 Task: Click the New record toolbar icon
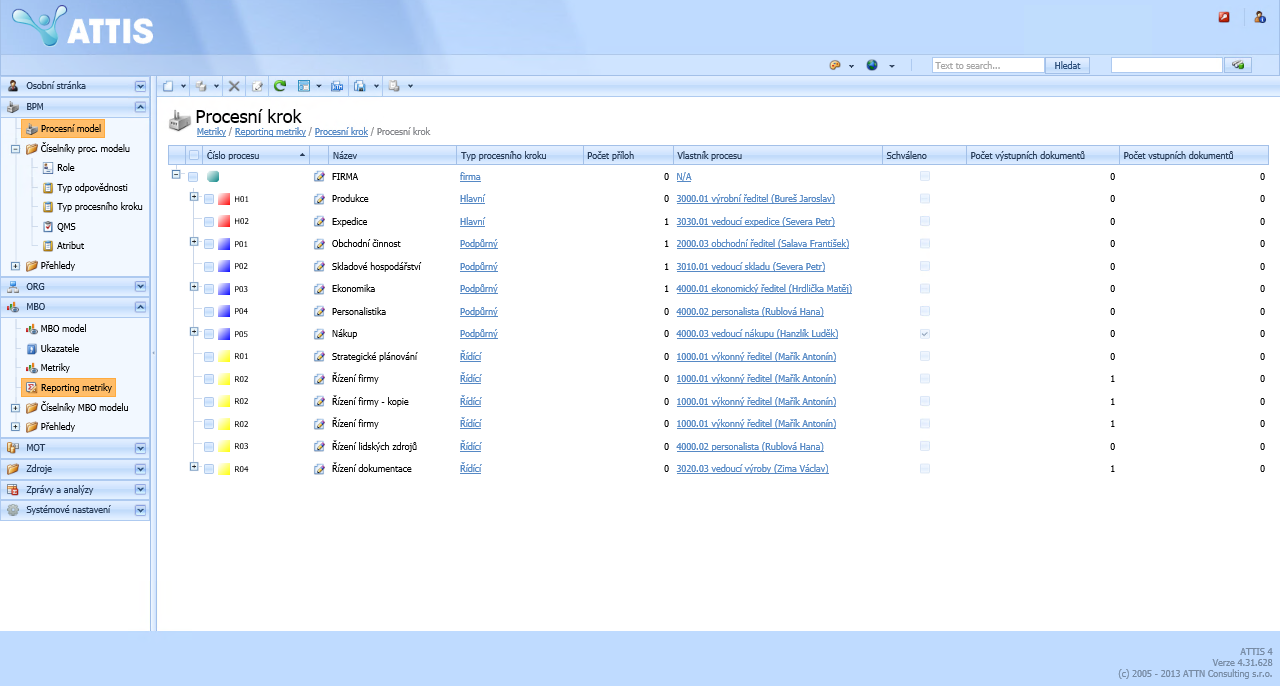tap(169, 86)
